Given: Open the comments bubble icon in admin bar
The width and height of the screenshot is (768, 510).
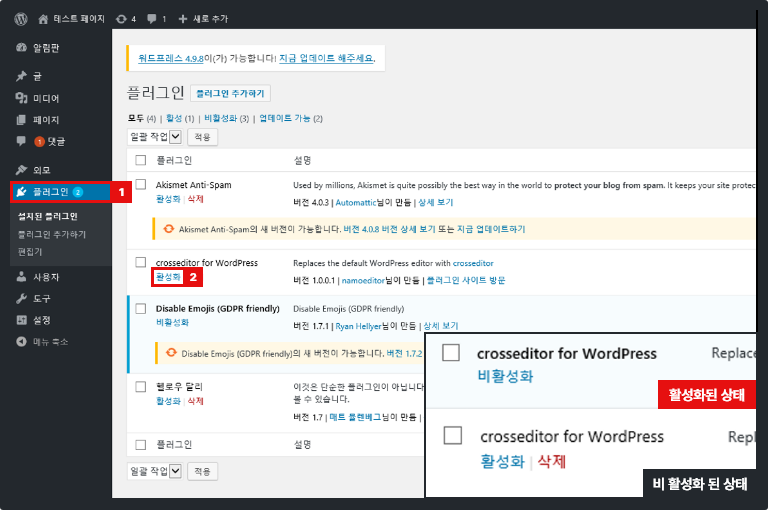Looking at the screenshot, I should 152,19.
